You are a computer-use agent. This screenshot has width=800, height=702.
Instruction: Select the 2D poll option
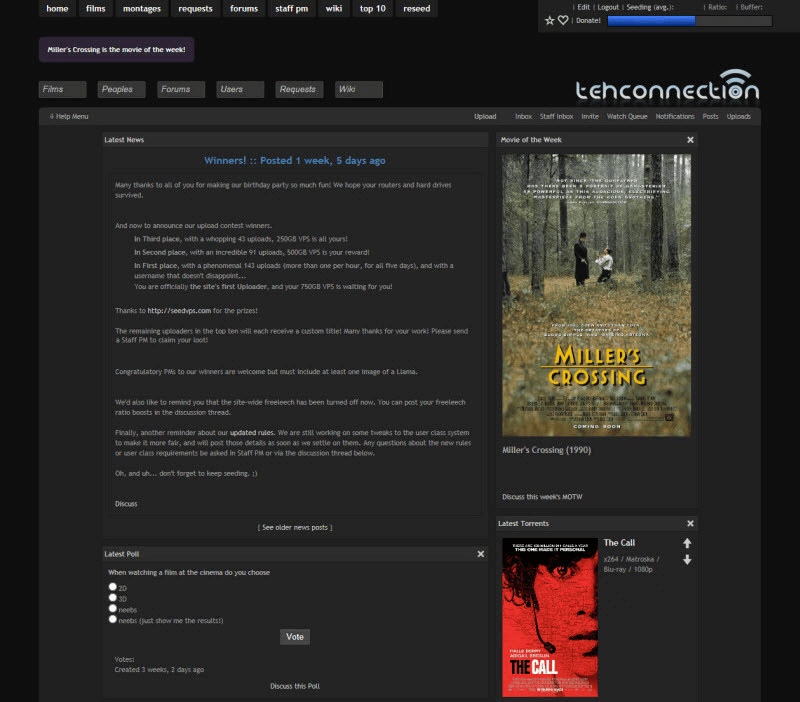(x=113, y=587)
